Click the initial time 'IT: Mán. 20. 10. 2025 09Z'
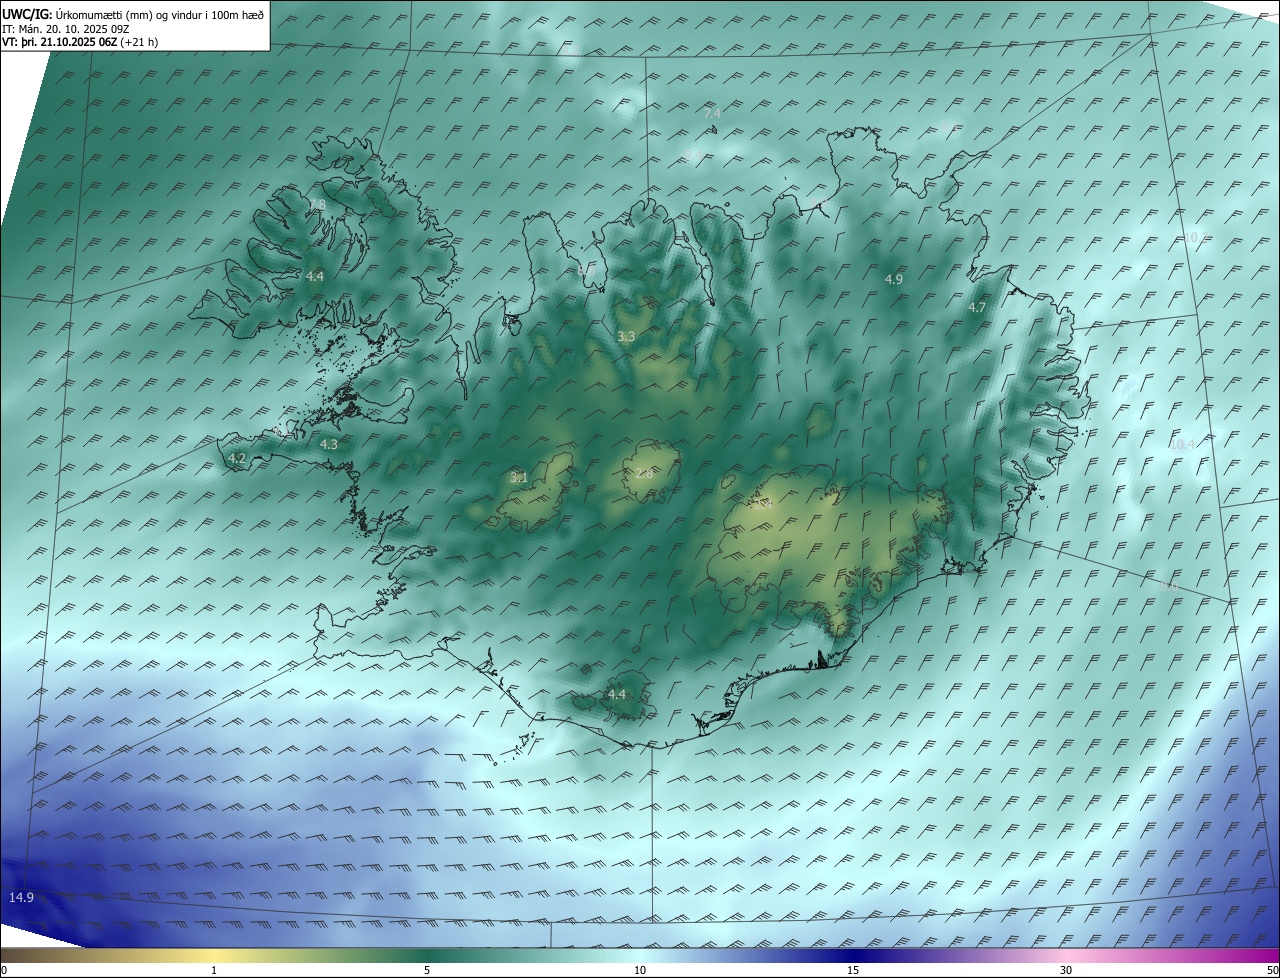The width and height of the screenshot is (1280, 978). click(66, 29)
